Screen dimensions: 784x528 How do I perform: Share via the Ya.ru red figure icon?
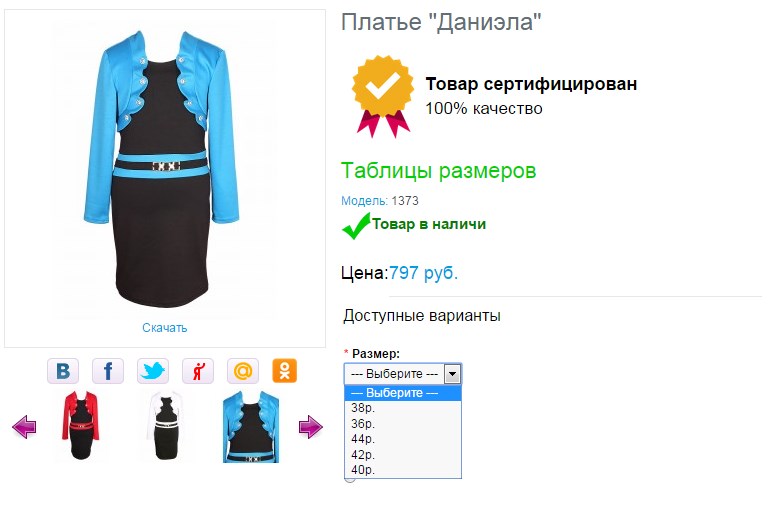(198, 371)
